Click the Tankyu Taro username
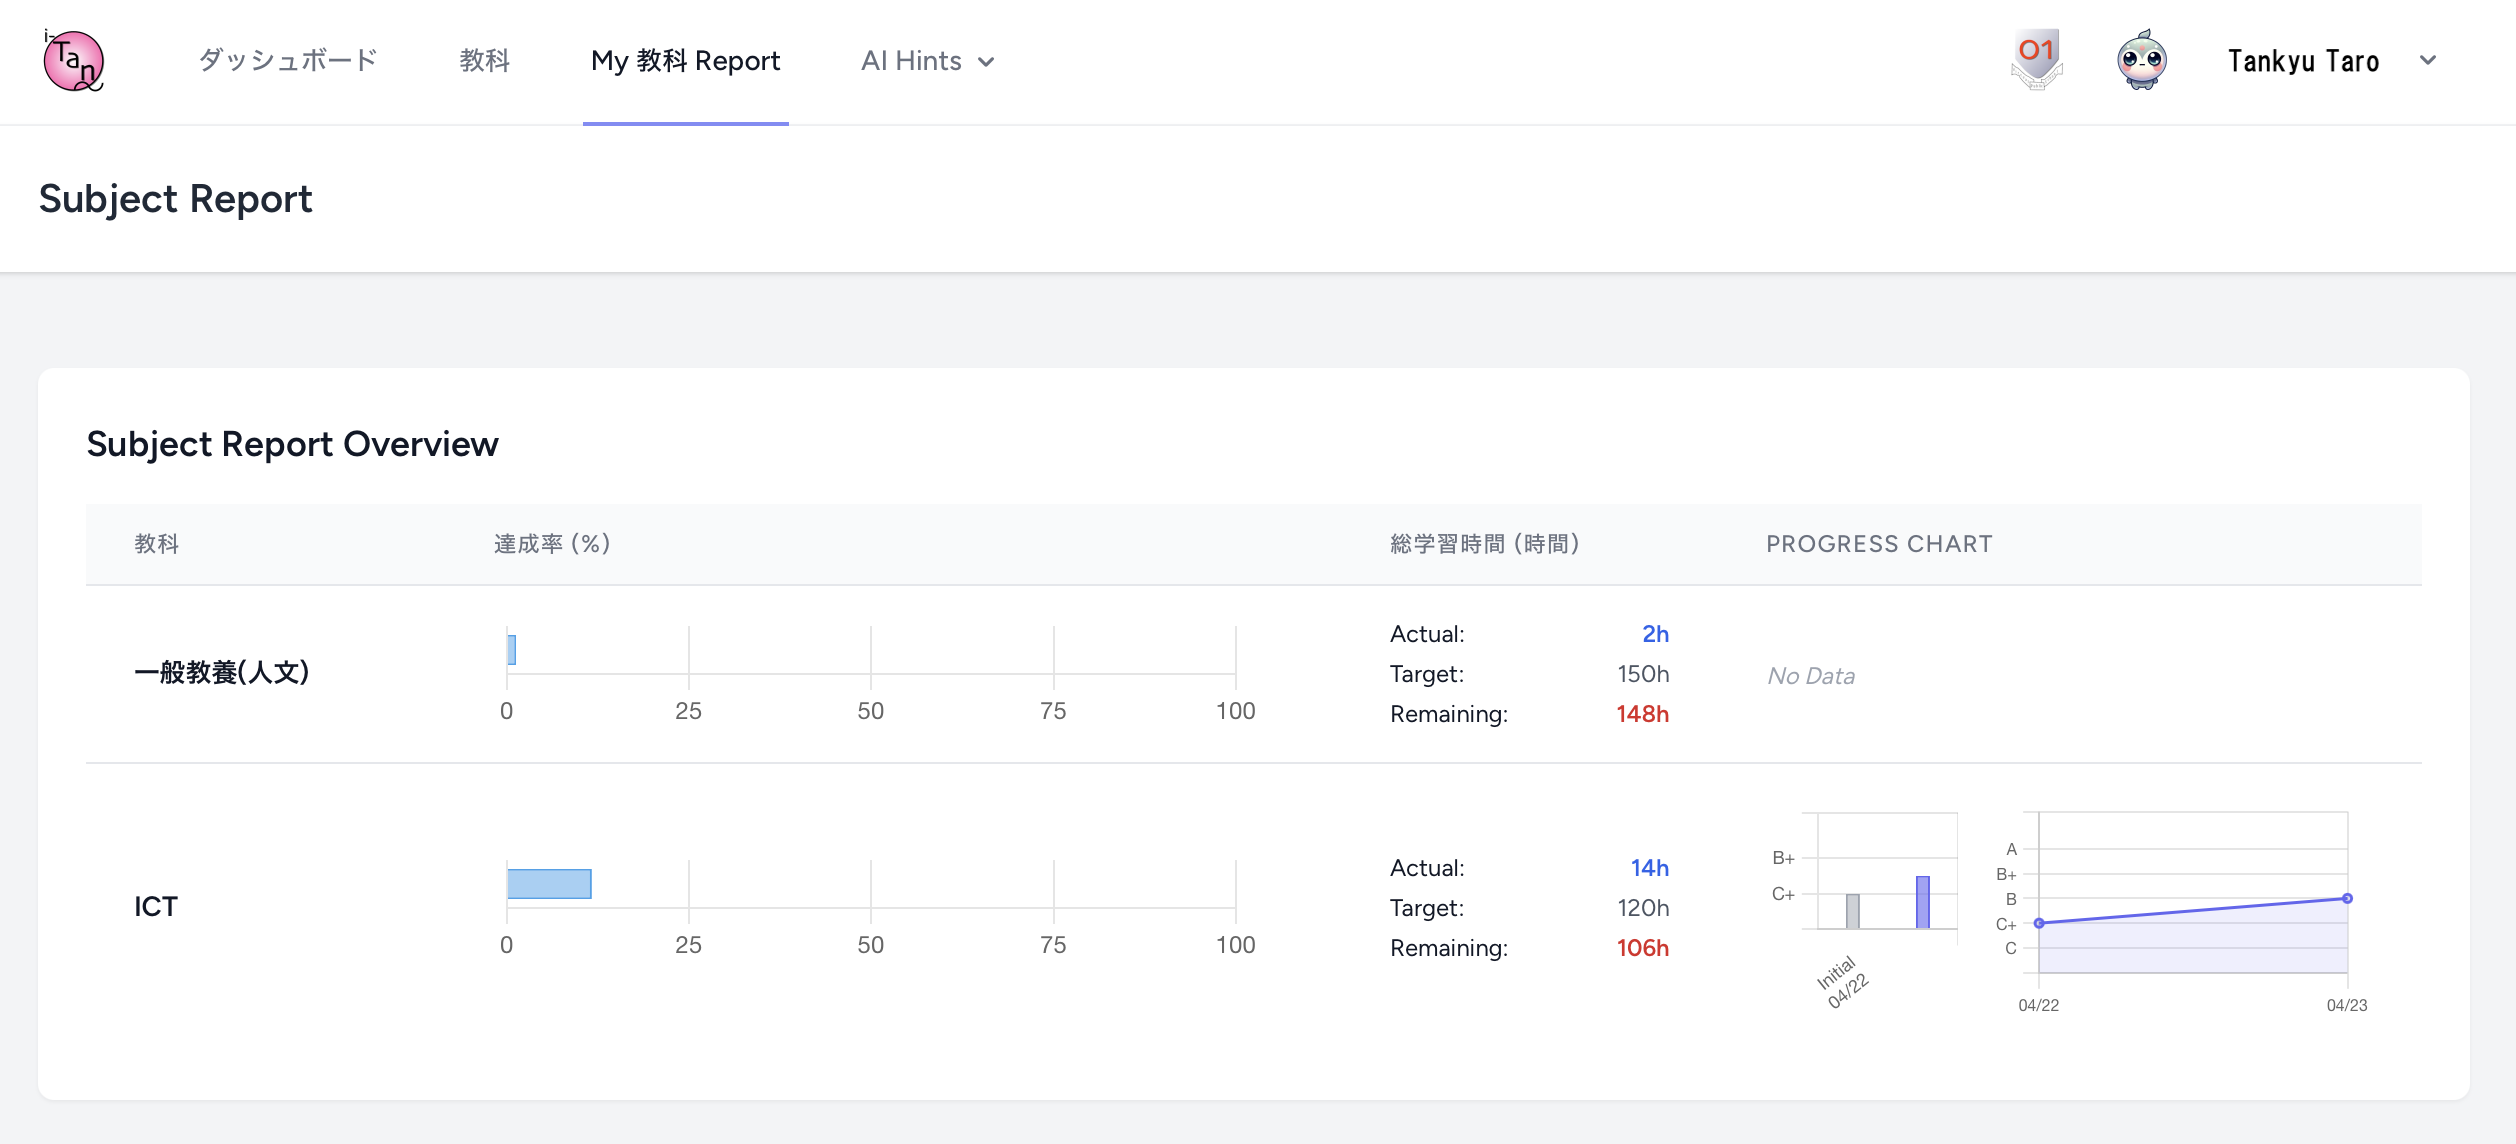This screenshot has width=2516, height=1144. point(2303,61)
